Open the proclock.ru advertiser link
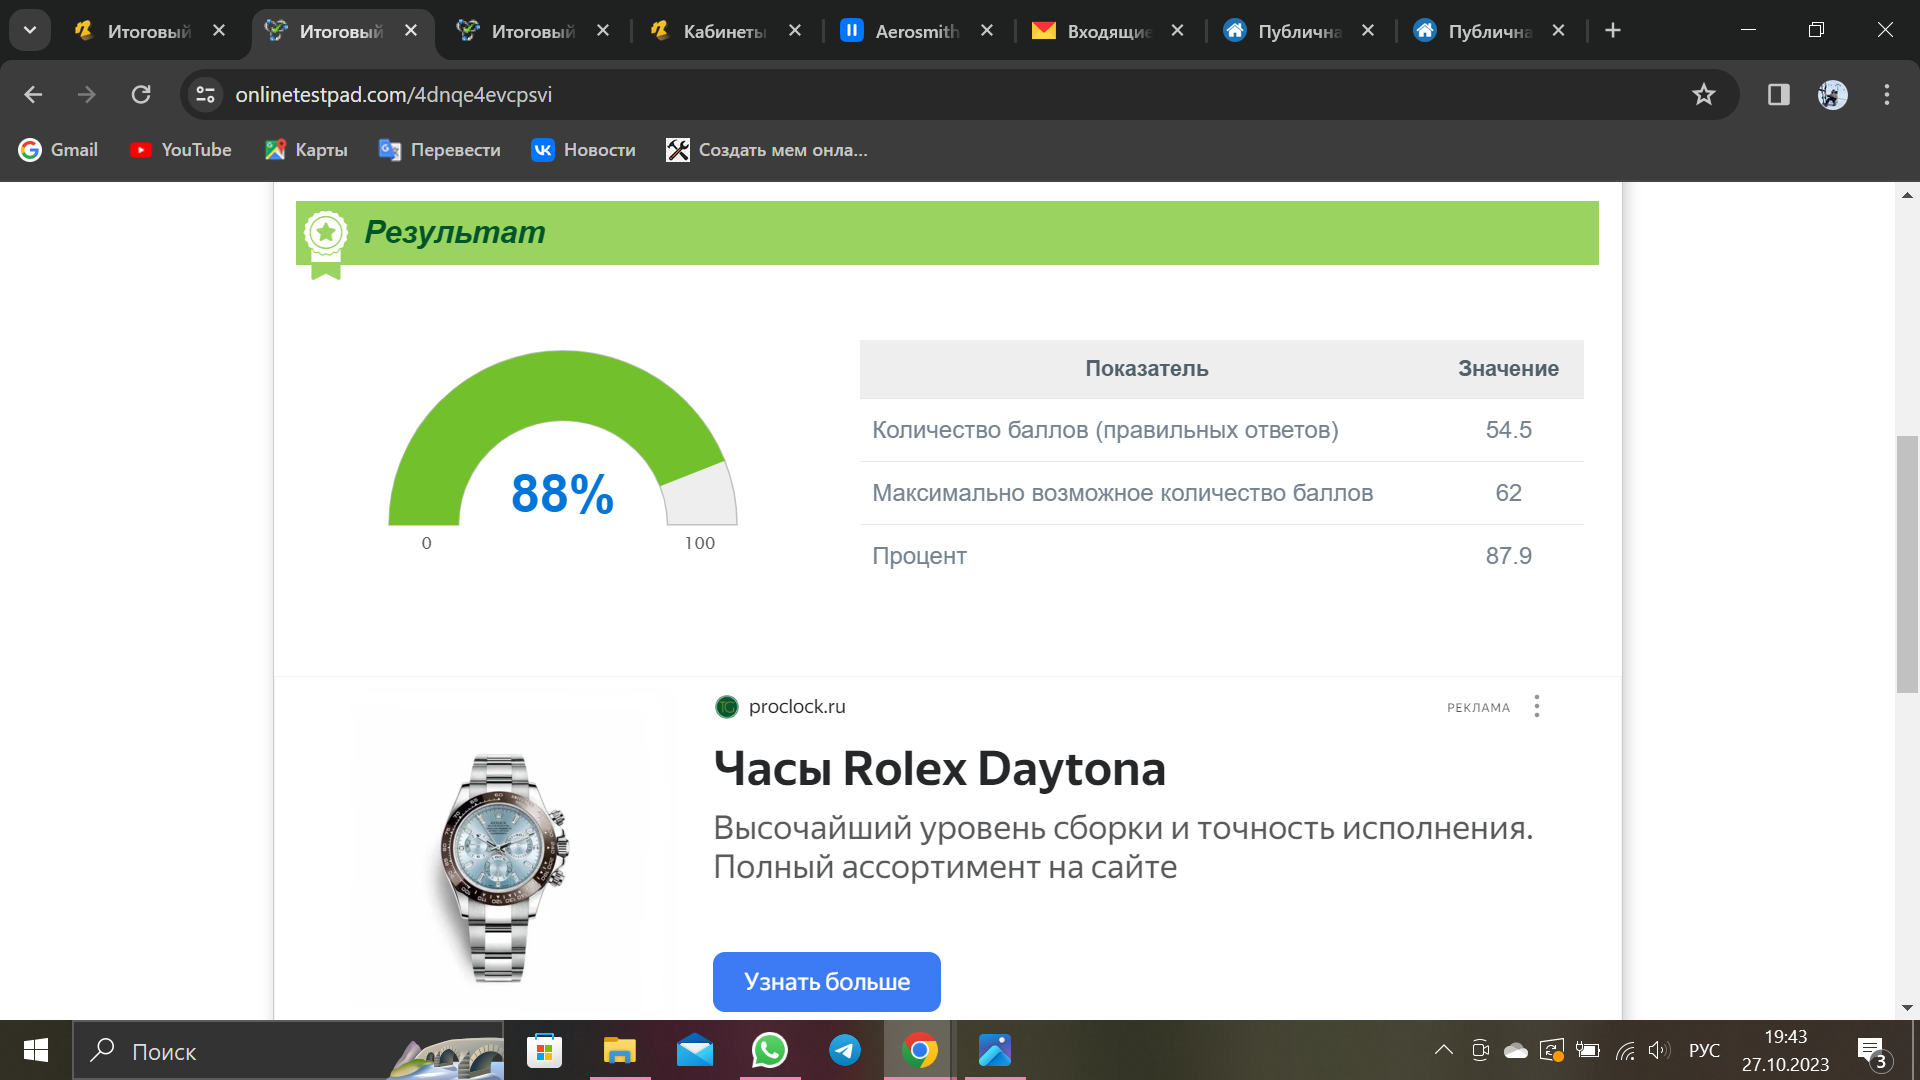The width and height of the screenshot is (1920, 1080). tap(796, 707)
